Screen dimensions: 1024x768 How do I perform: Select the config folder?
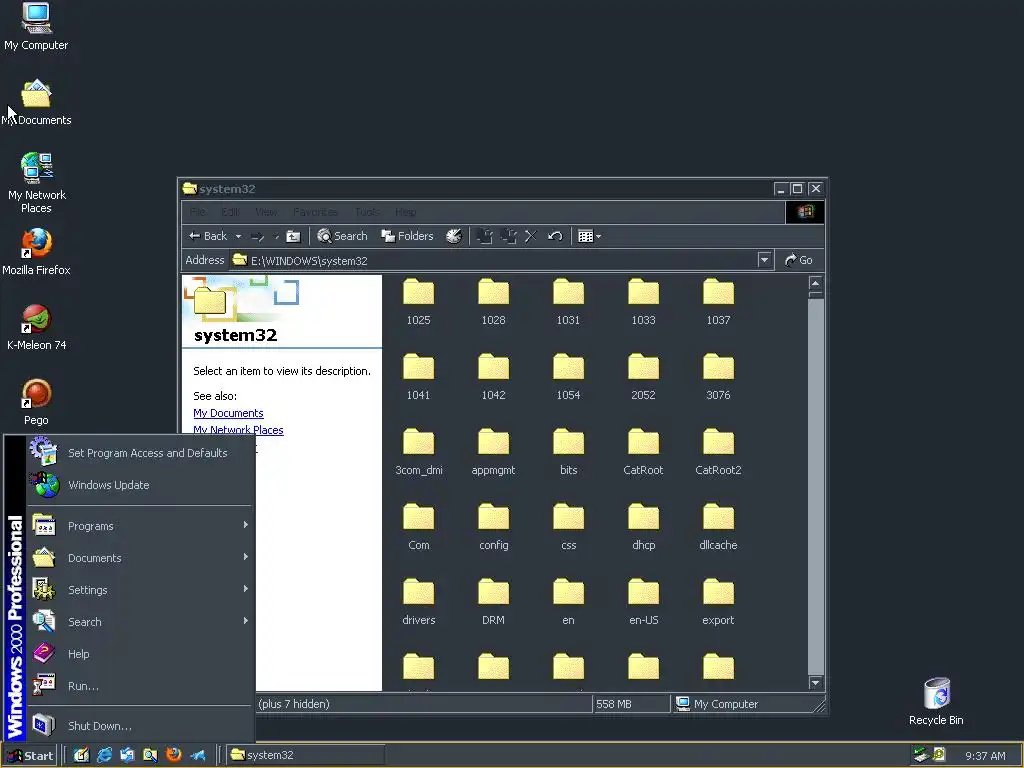click(493, 527)
